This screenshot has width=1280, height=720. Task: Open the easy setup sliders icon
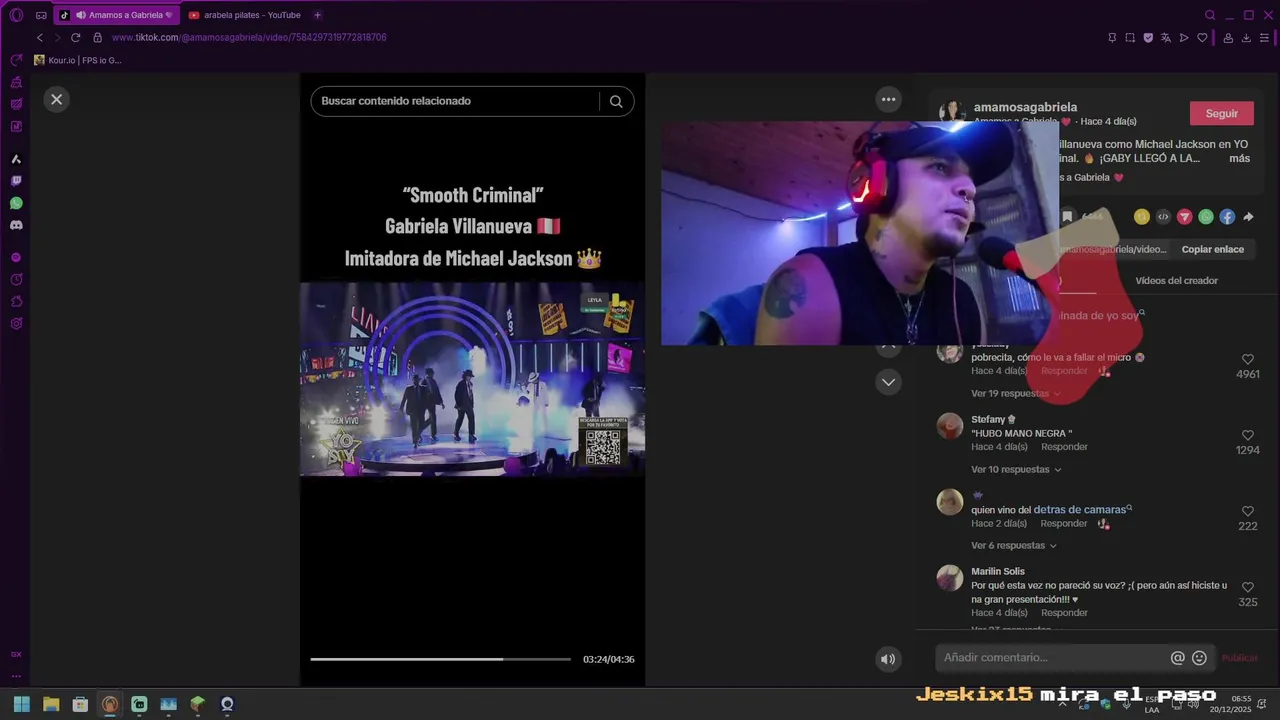(x=1265, y=38)
